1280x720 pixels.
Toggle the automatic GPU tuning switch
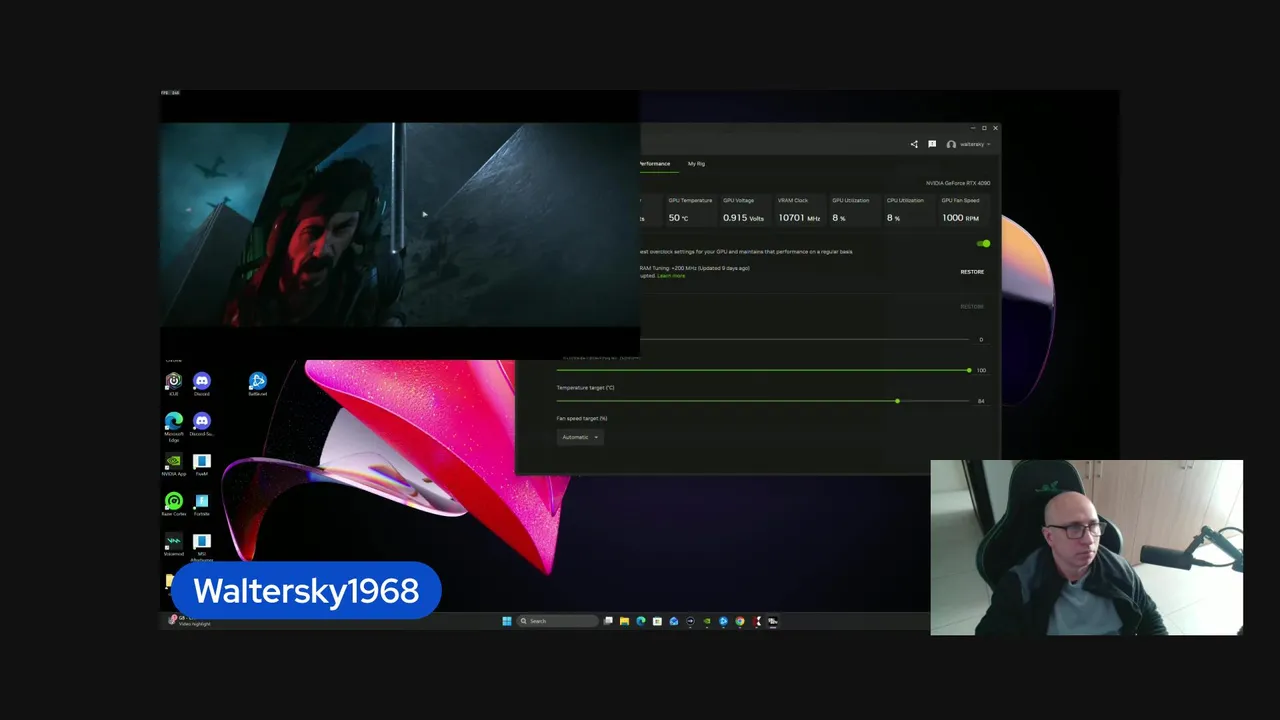(983, 244)
